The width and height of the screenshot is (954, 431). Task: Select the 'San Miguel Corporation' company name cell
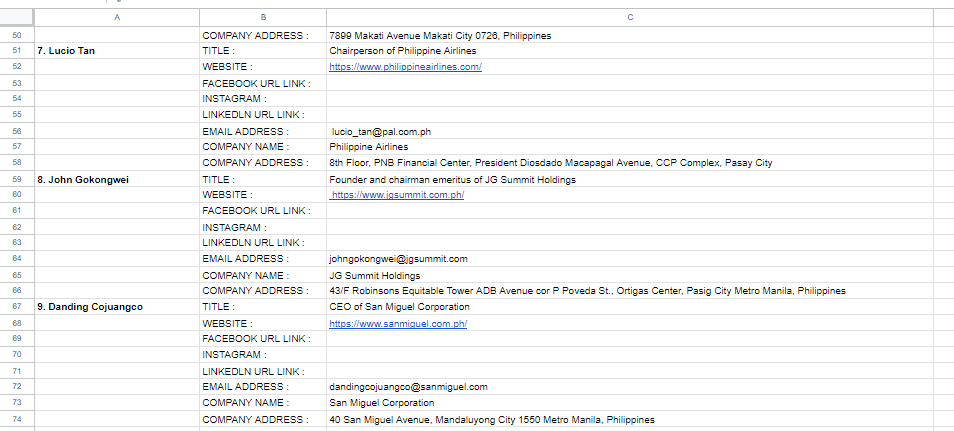pos(630,402)
